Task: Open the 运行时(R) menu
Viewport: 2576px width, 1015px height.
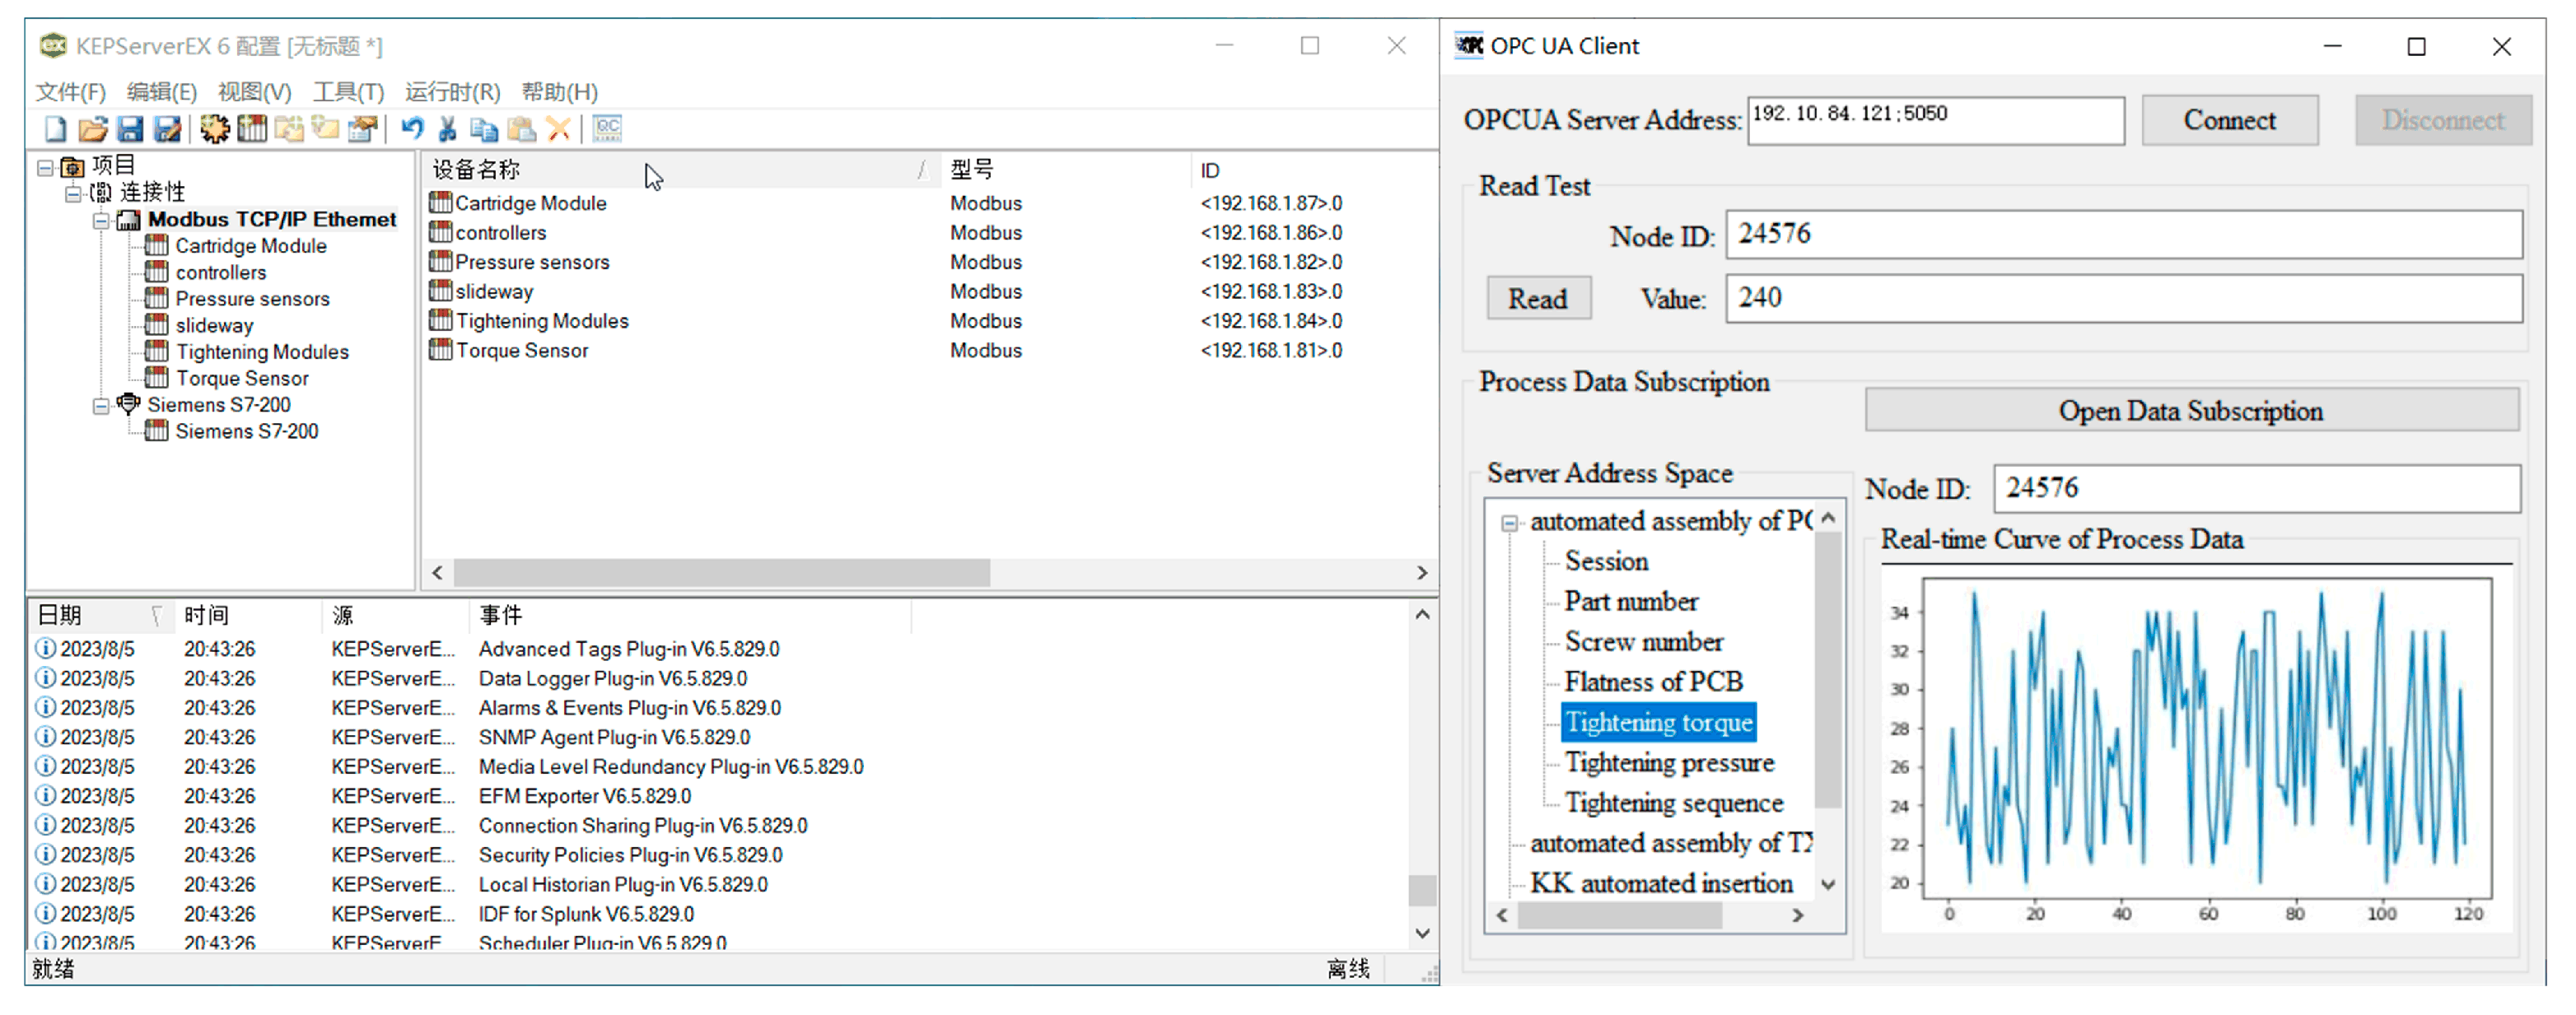Action: pos(452,92)
